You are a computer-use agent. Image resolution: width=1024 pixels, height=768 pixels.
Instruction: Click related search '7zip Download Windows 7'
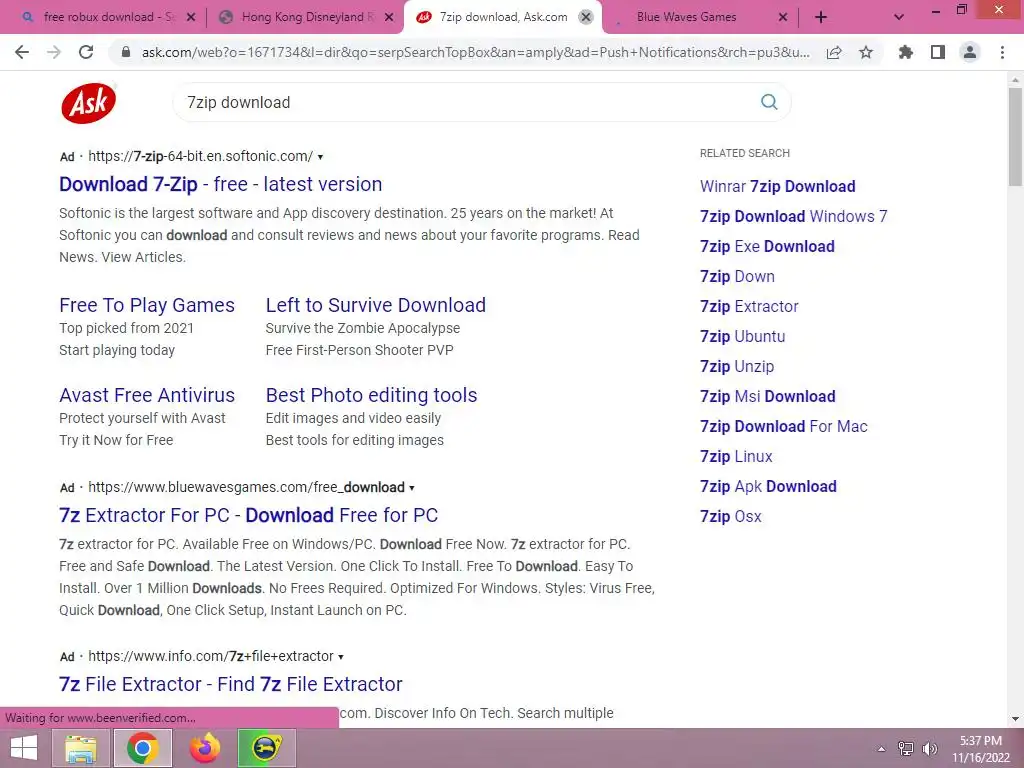point(793,216)
